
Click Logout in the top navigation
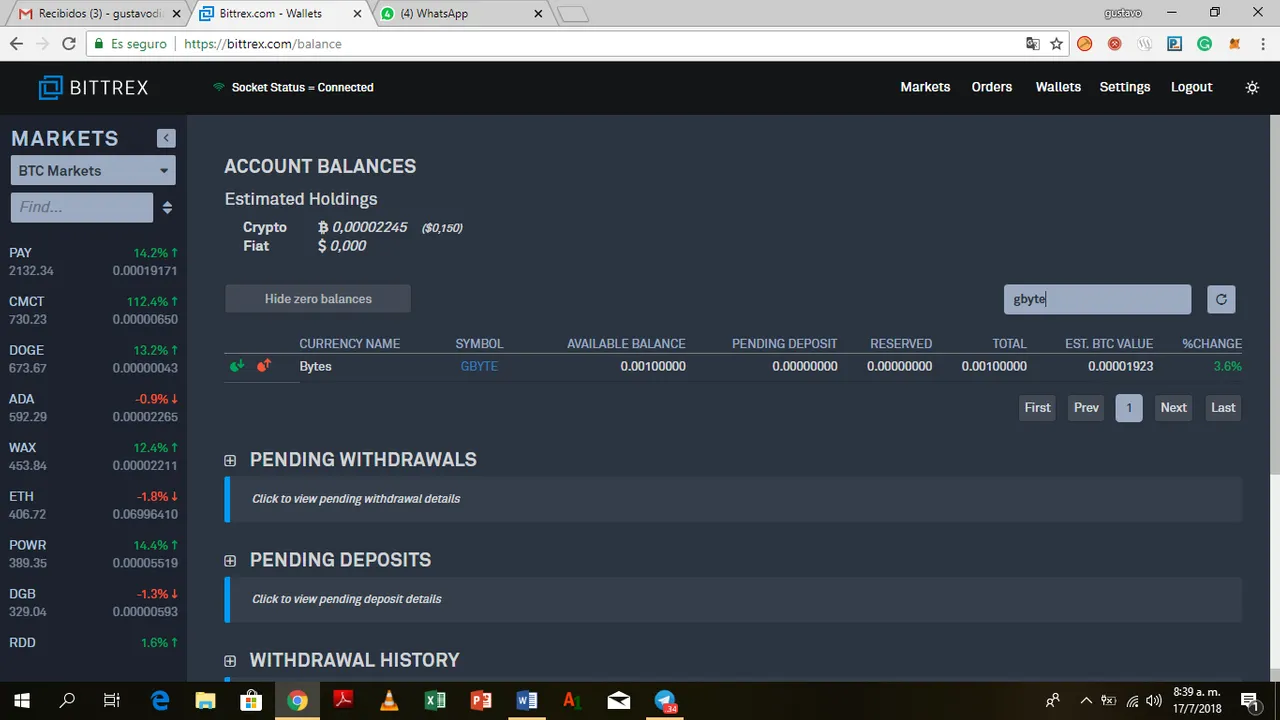[x=1192, y=87]
